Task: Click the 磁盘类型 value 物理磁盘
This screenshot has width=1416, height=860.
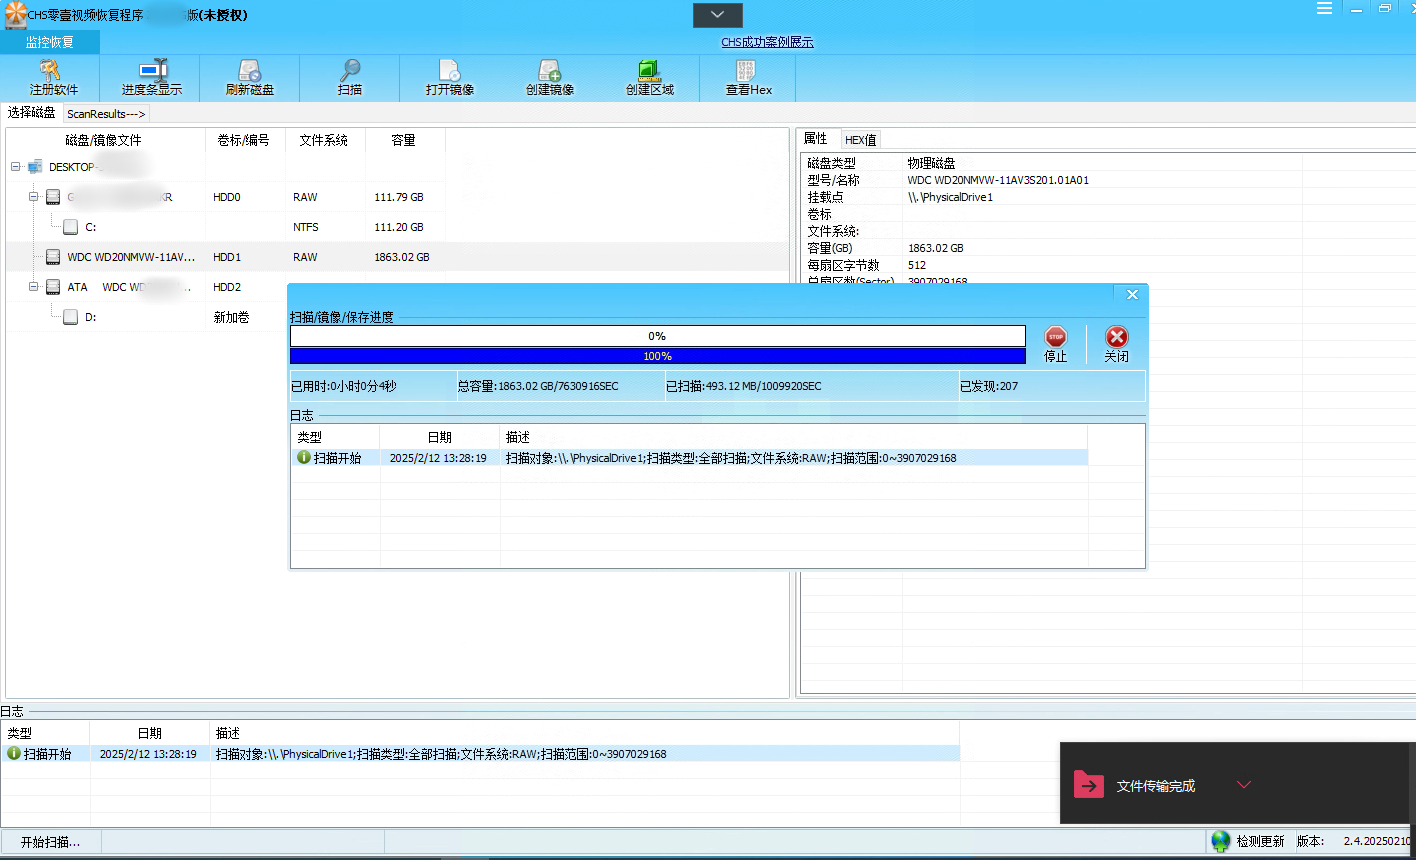Action: tap(931, 163)
